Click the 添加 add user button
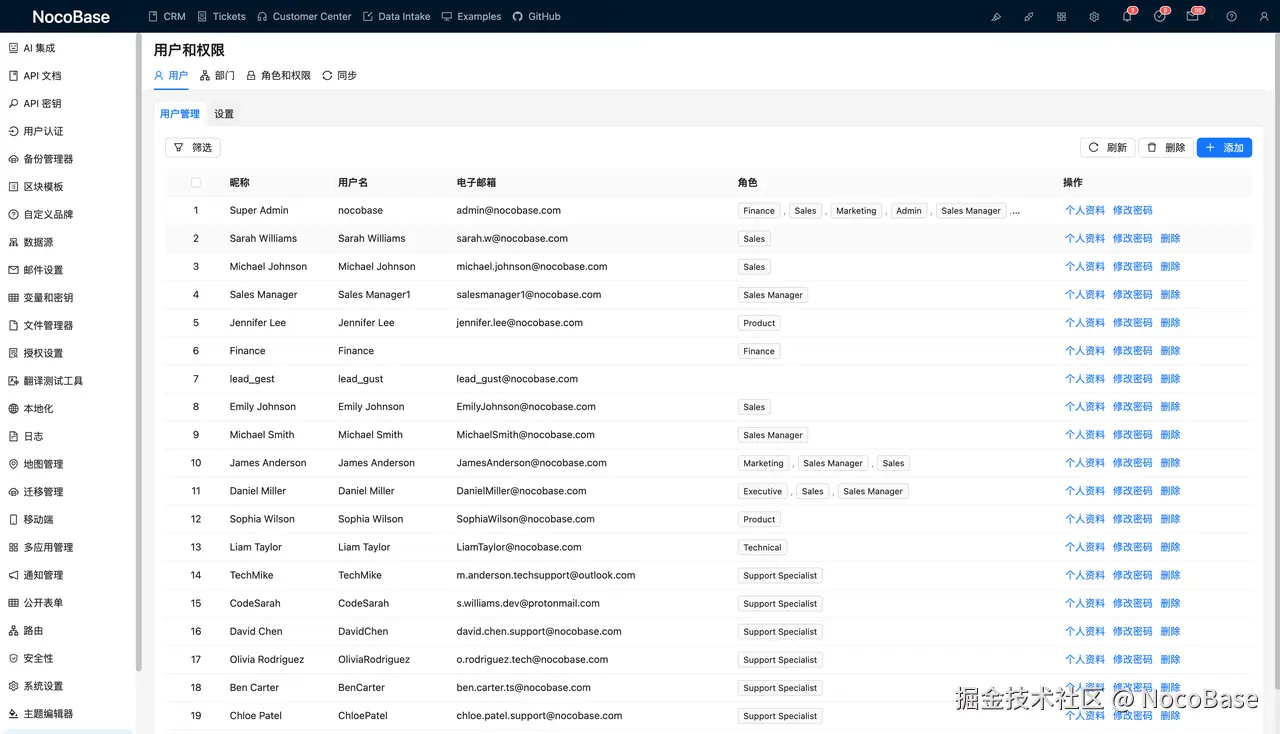Screen dimensions: 1280x734 pyautogui.click(x=1224, y=147)
